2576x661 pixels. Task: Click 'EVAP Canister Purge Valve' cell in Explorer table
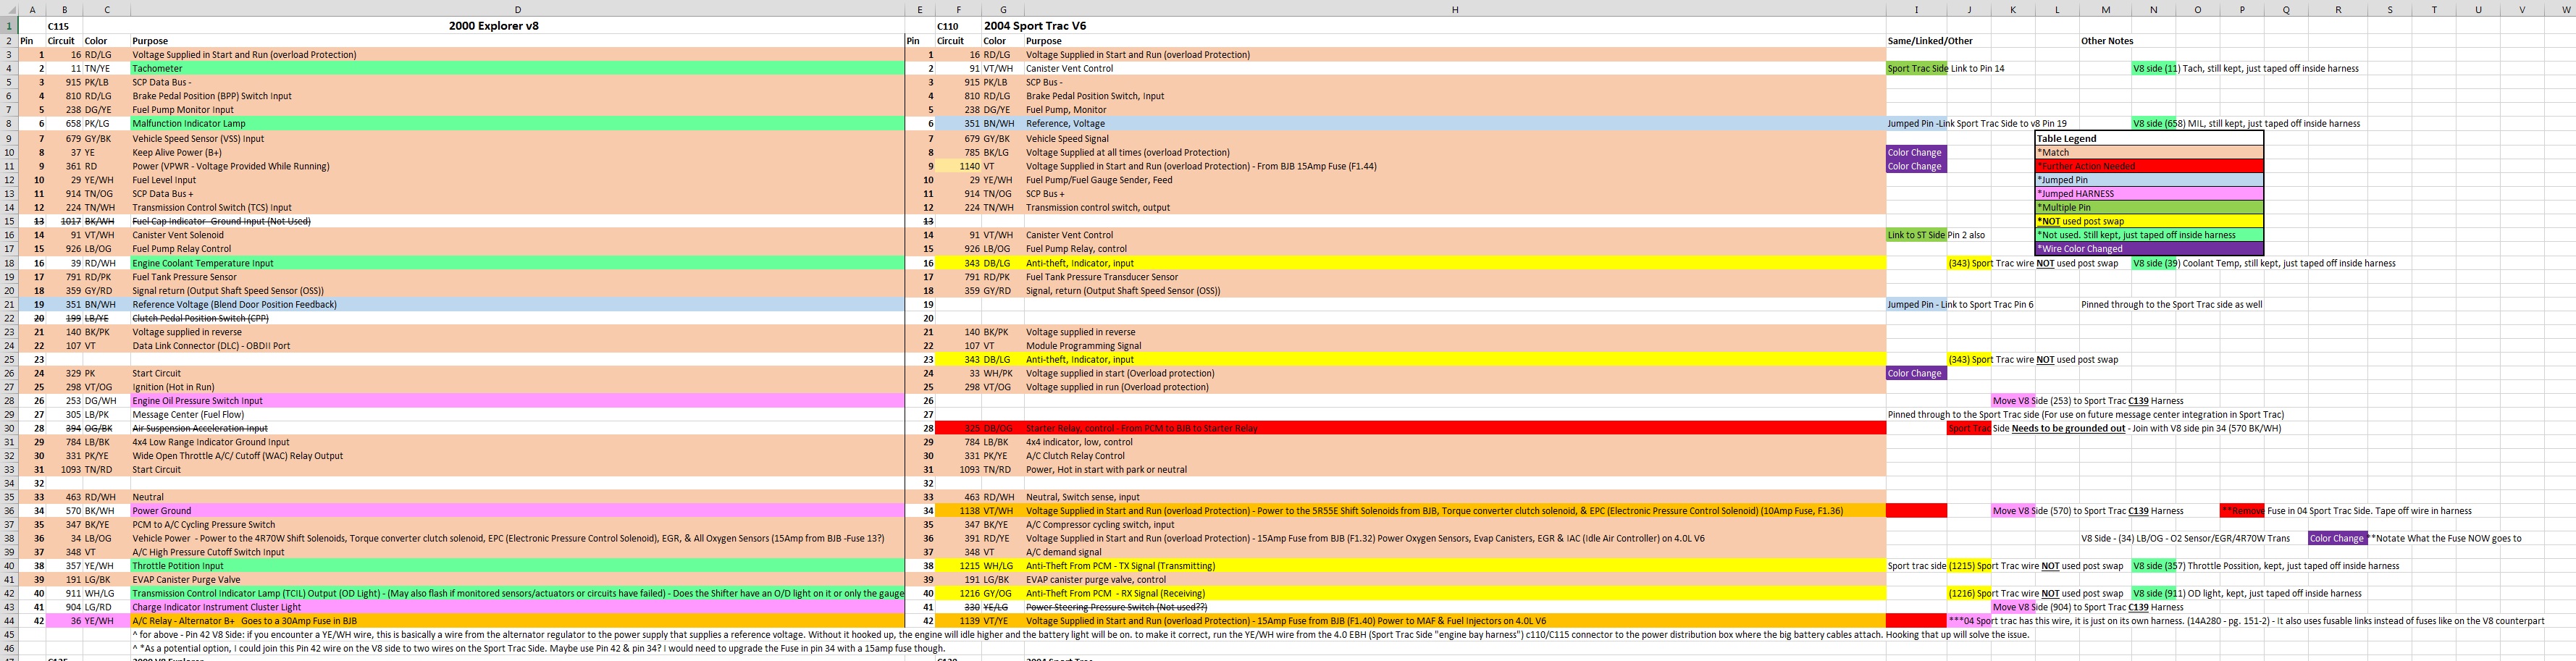click(517, 579)
